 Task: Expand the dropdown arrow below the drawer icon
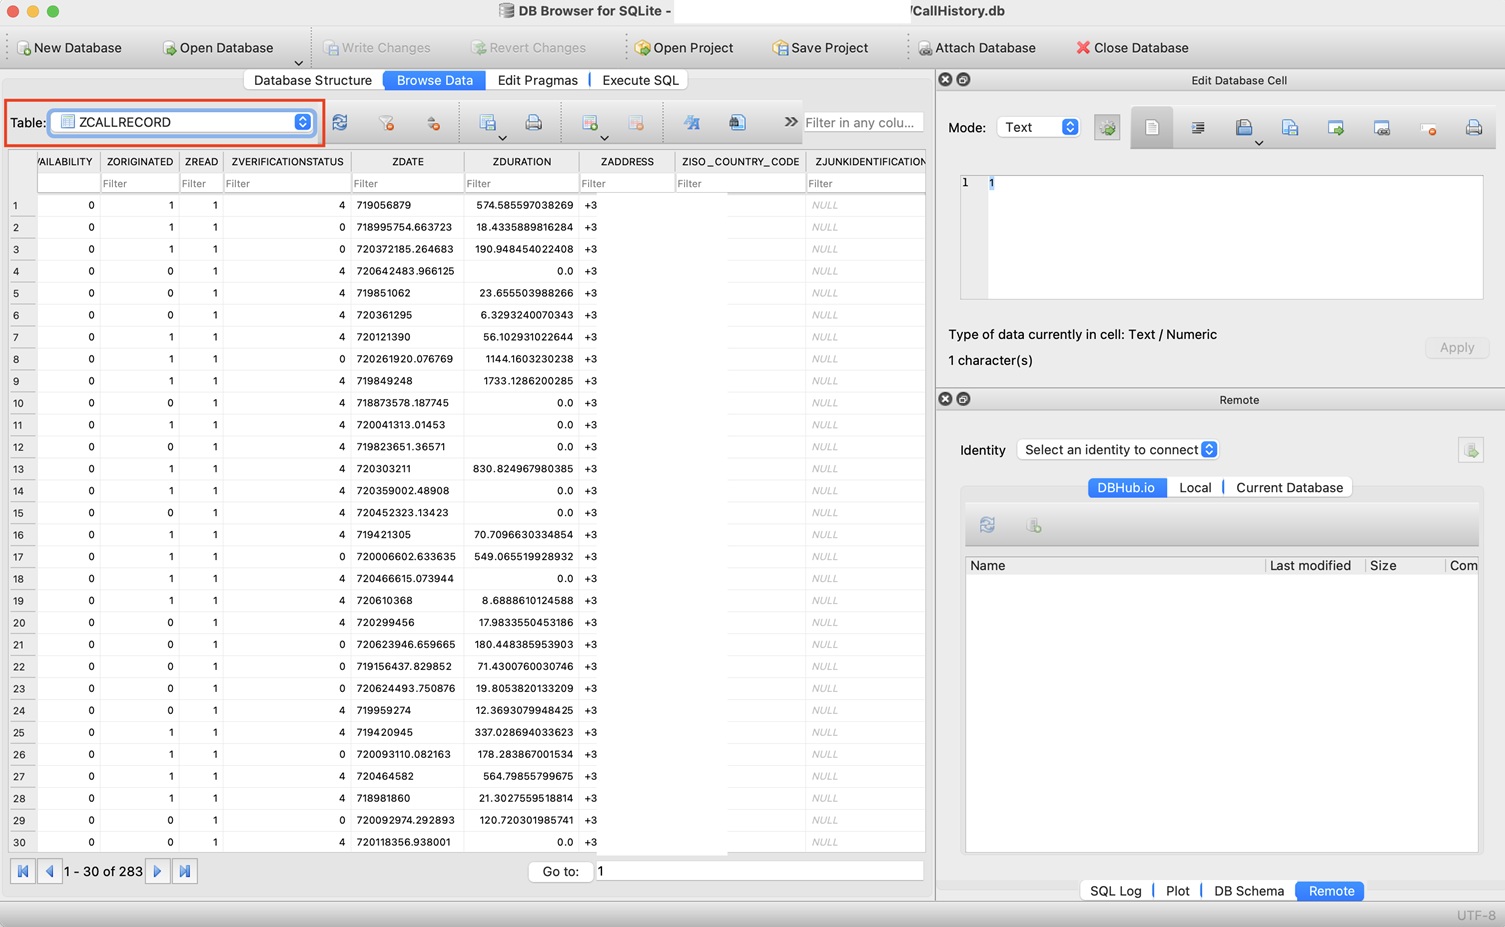(1259, 143)
